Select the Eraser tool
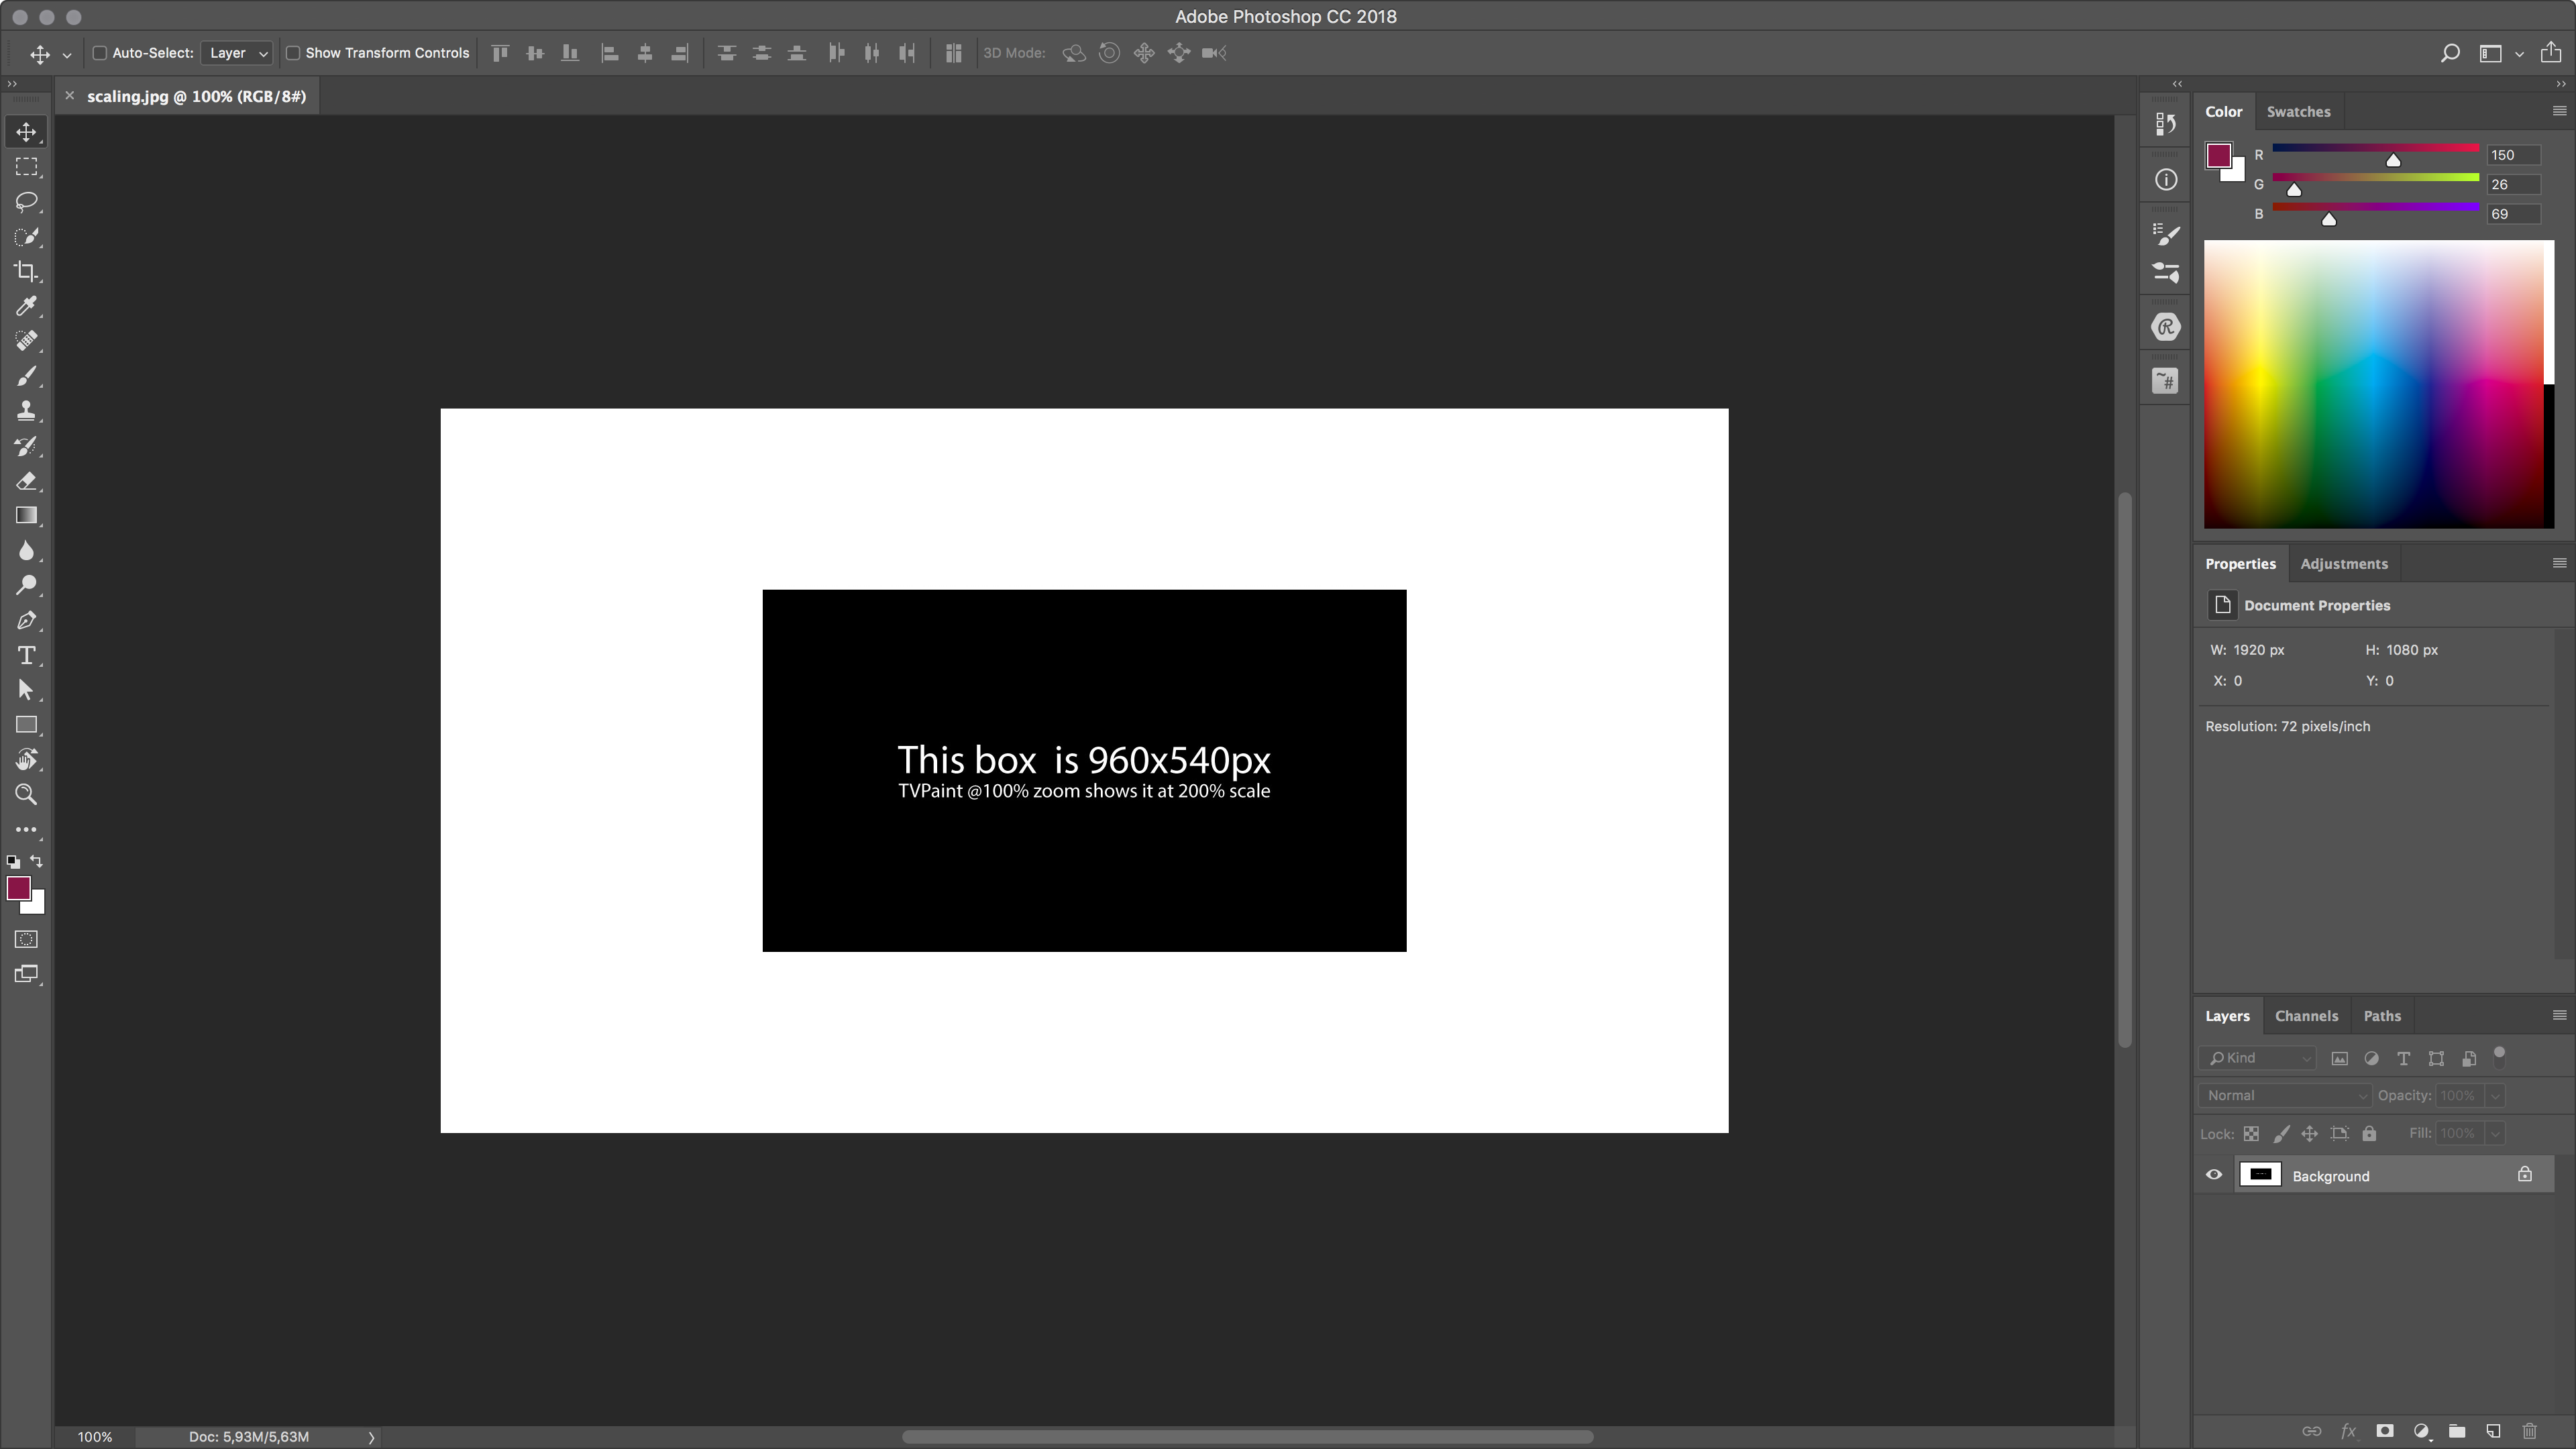2576x1449 pixels. click(x=26, y=481)
